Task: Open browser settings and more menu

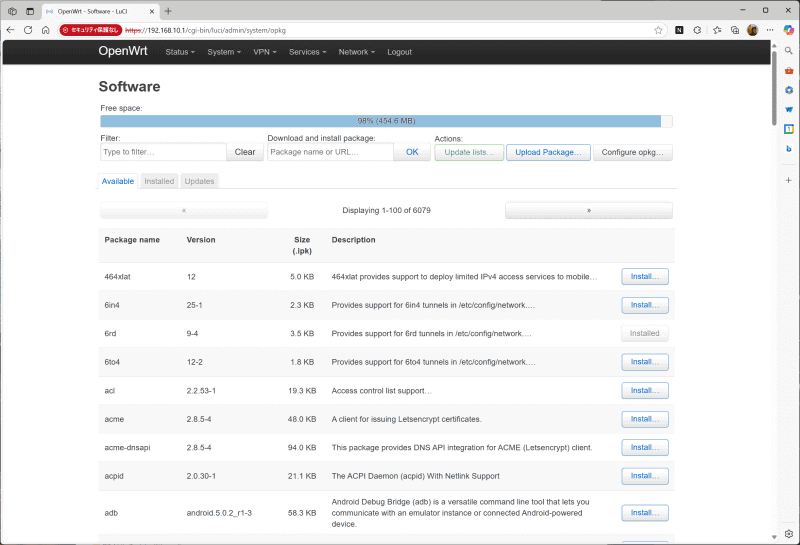Action: click(770, 30)
